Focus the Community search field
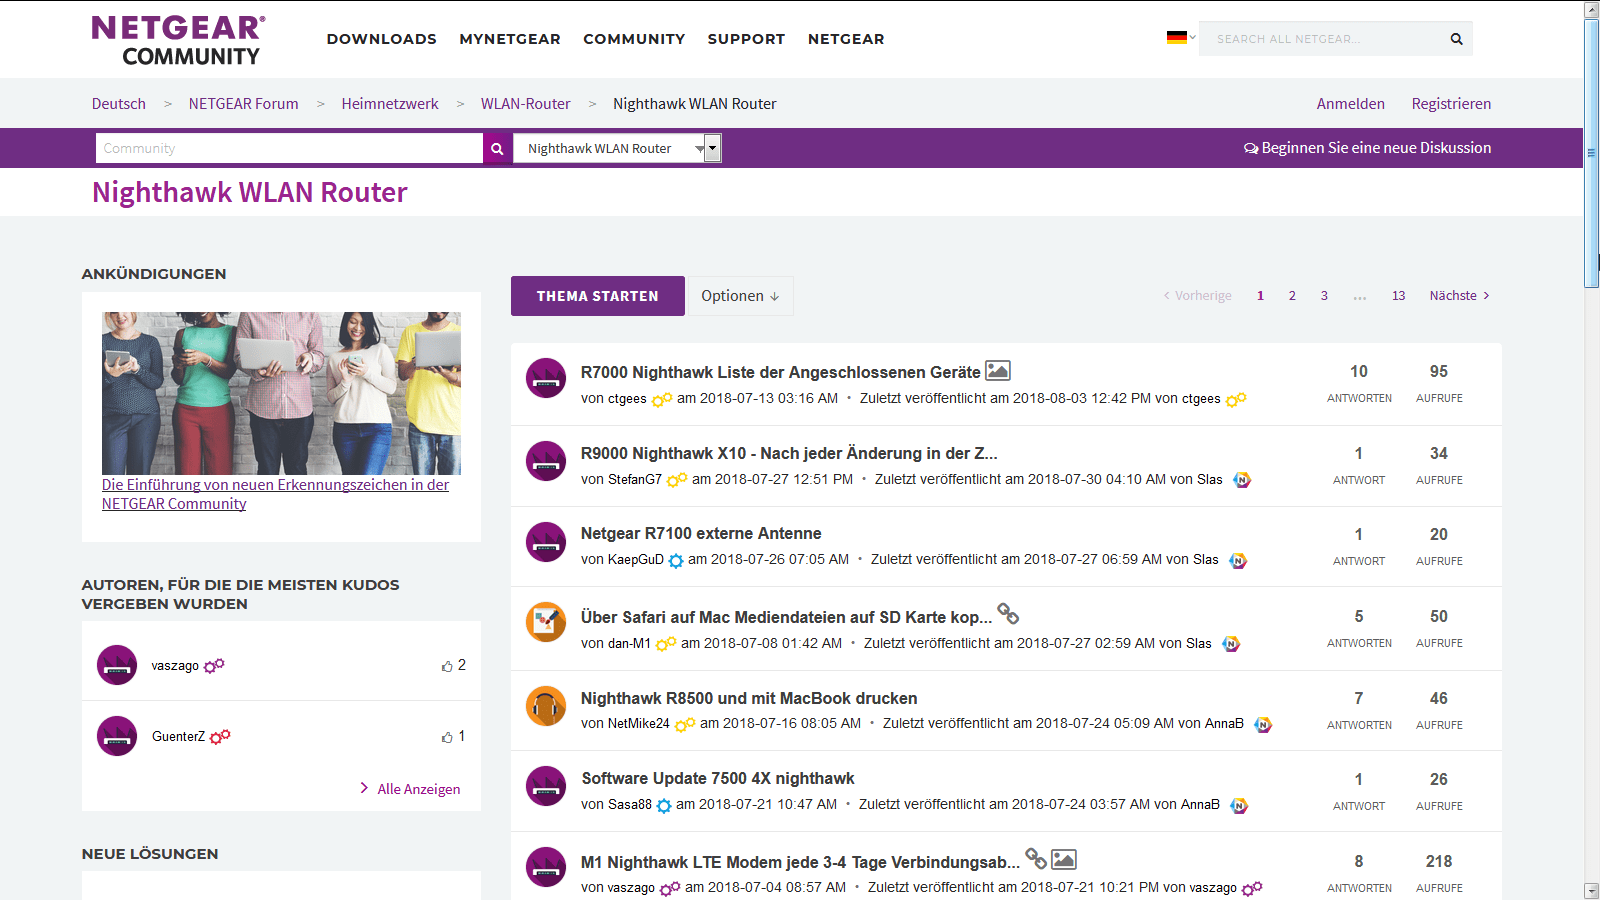 tap(289, 148)
